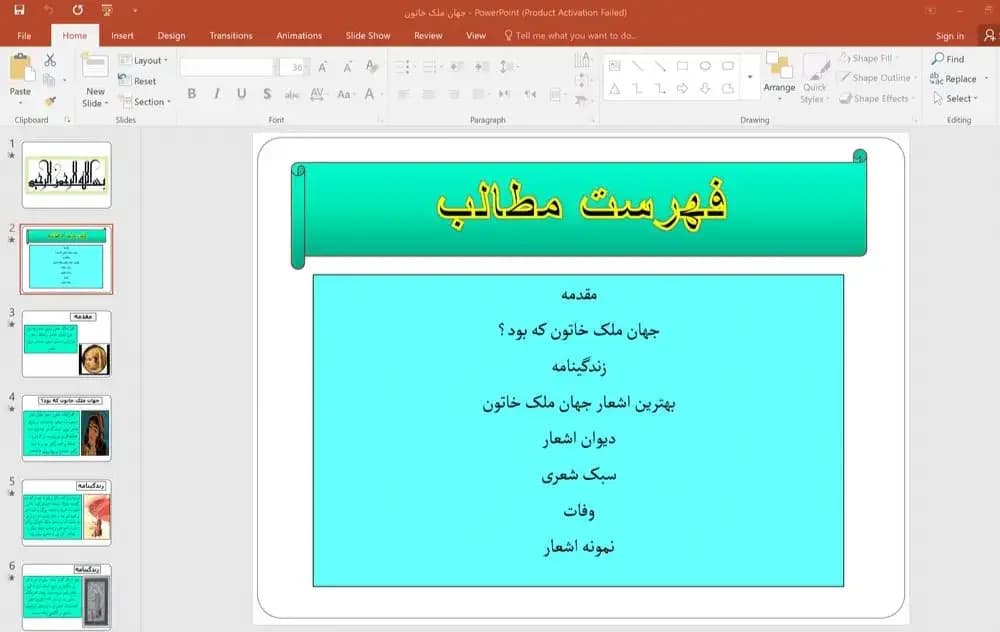Open Change Case Aa menu
The height and width of the screenshot is (632, 1000).
tap(344, 94)
